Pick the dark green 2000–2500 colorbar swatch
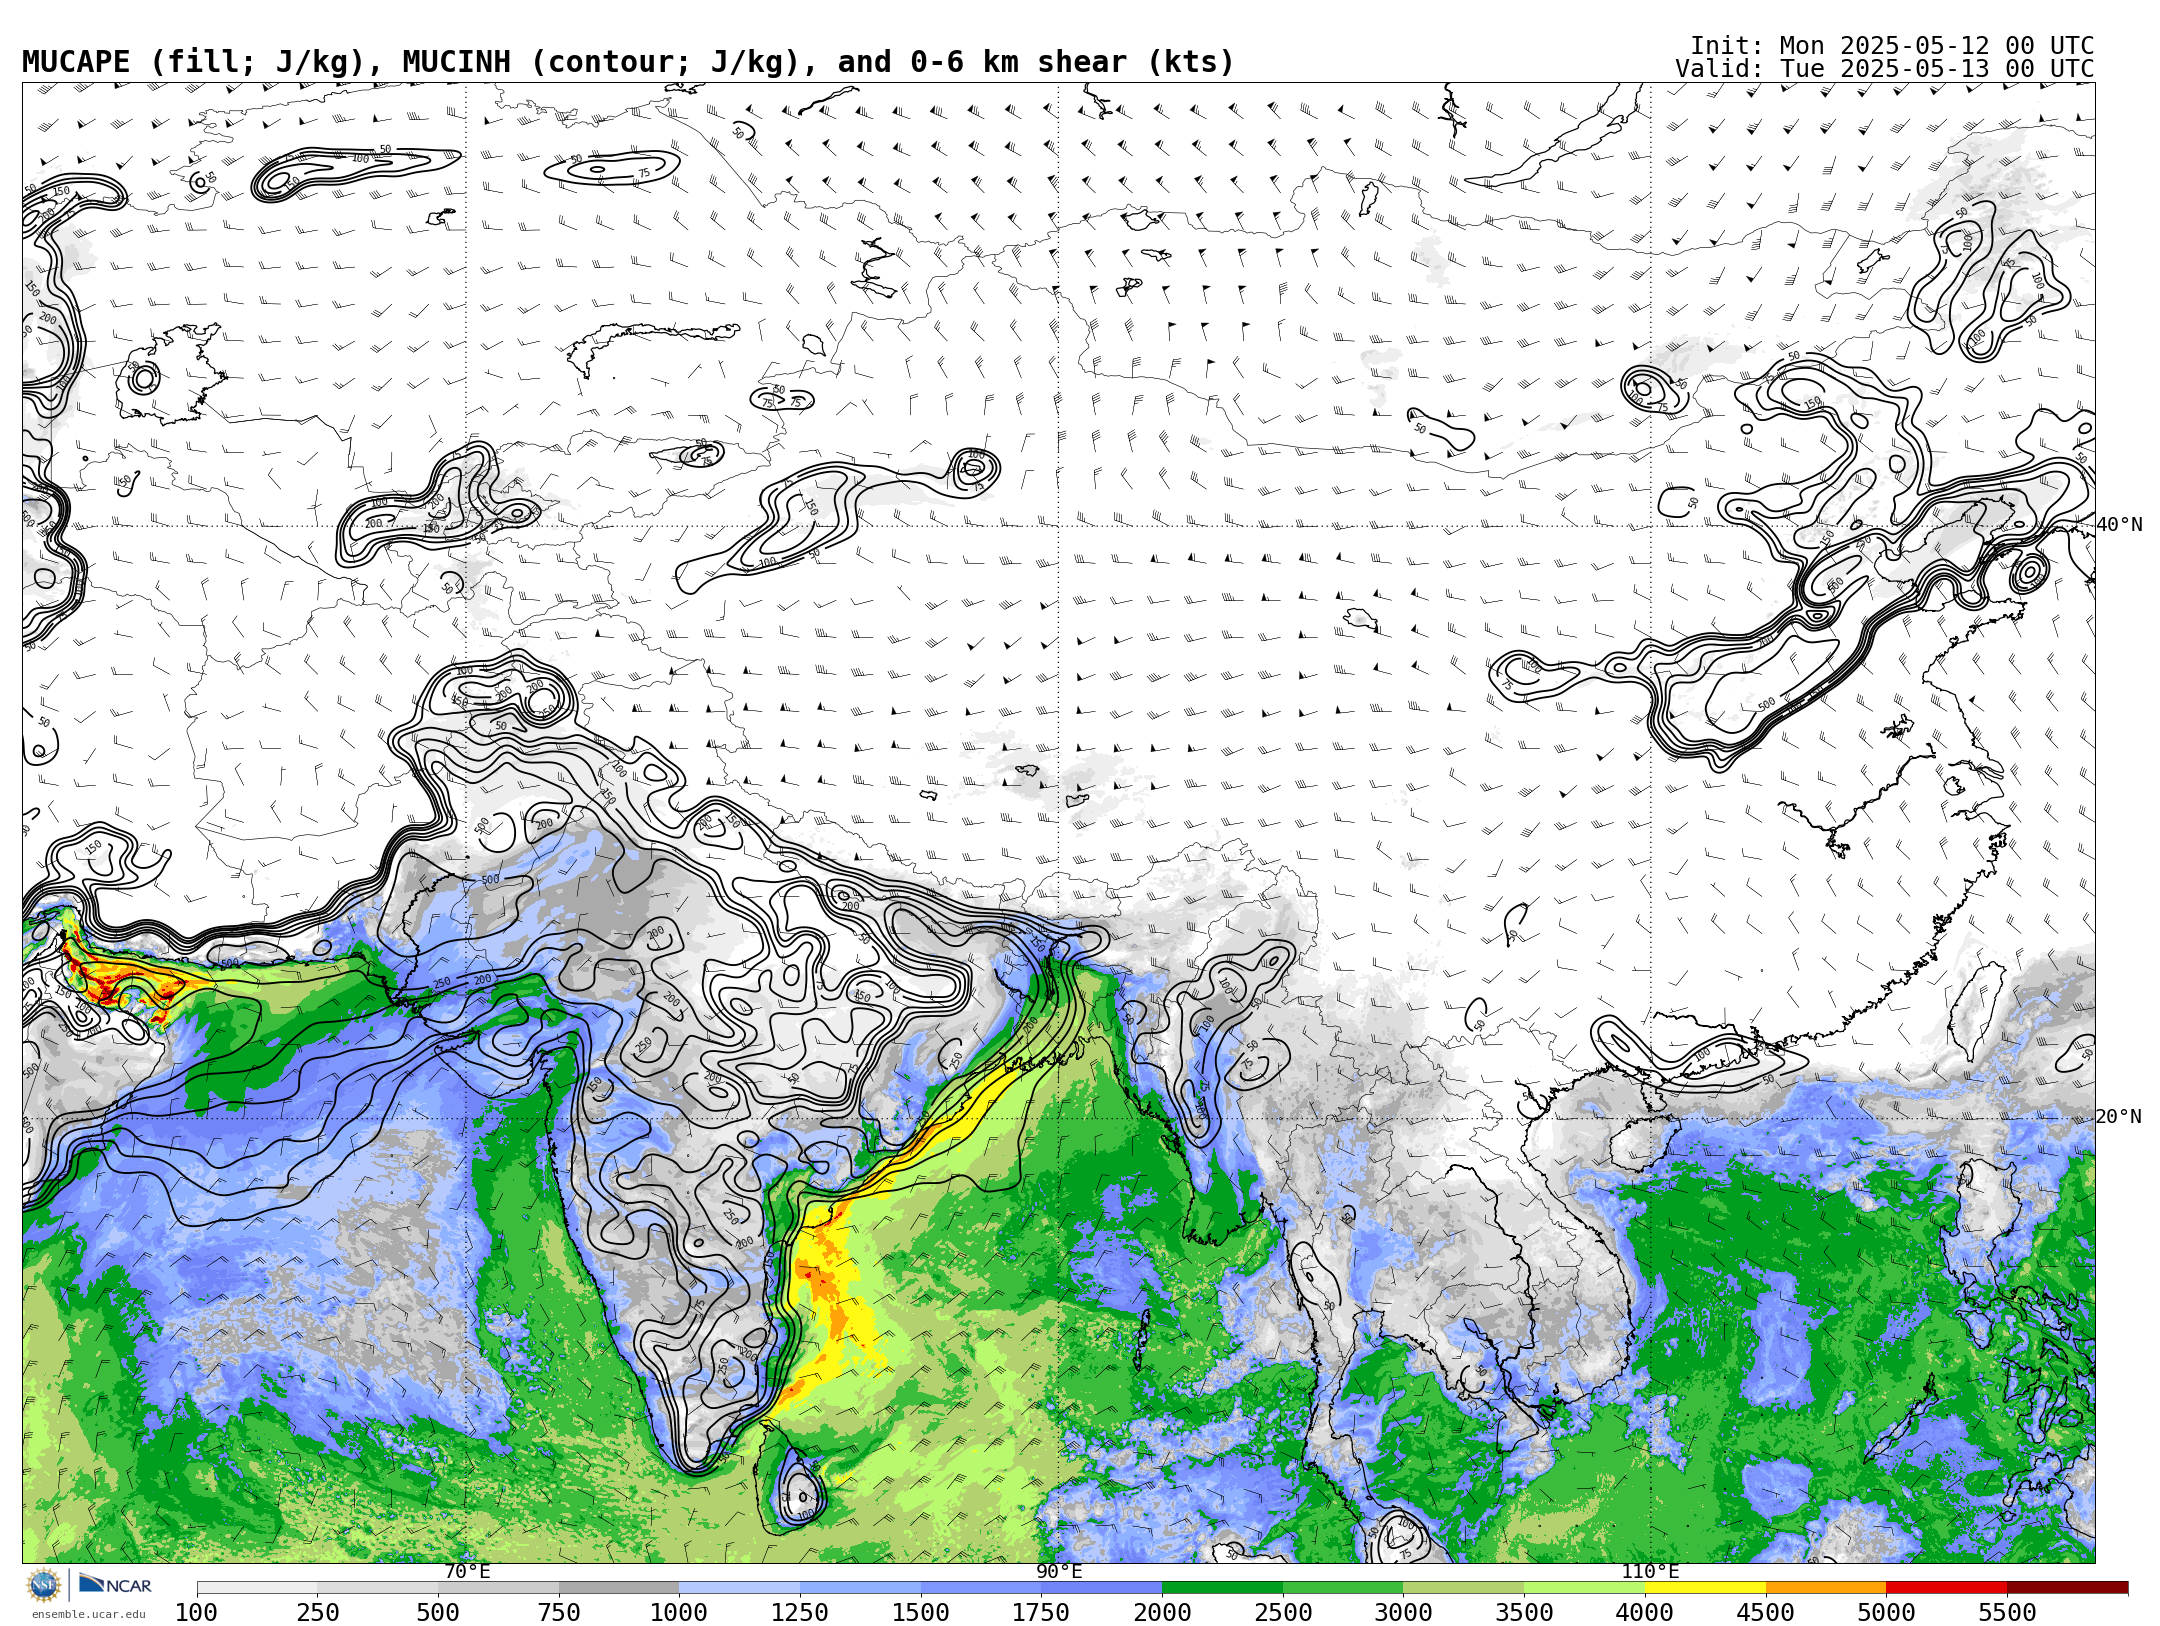 pos(1222,1588)
